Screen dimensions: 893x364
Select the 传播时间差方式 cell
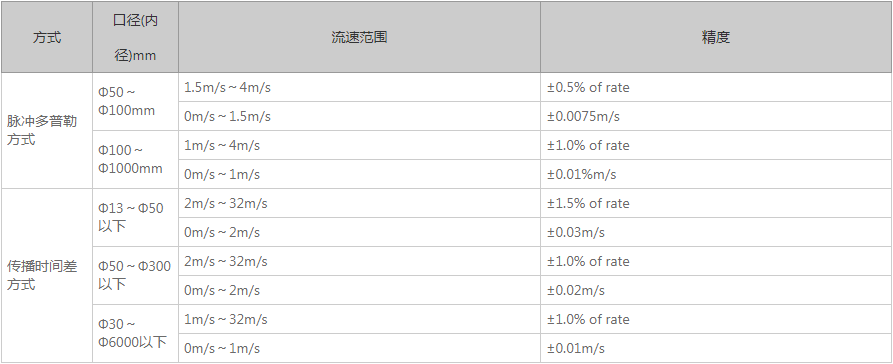(x=47, y=275)
